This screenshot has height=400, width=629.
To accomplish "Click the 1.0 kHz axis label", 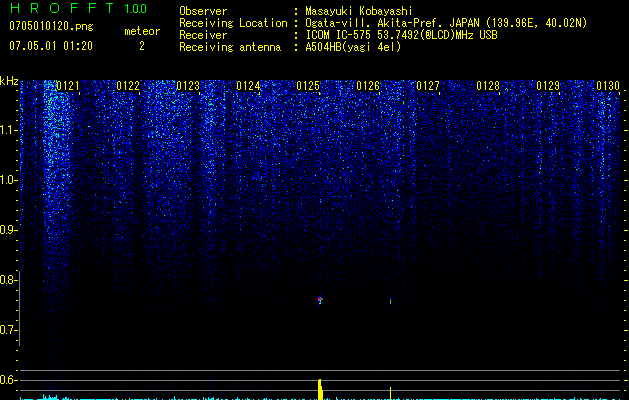I will tap(7, 180).
